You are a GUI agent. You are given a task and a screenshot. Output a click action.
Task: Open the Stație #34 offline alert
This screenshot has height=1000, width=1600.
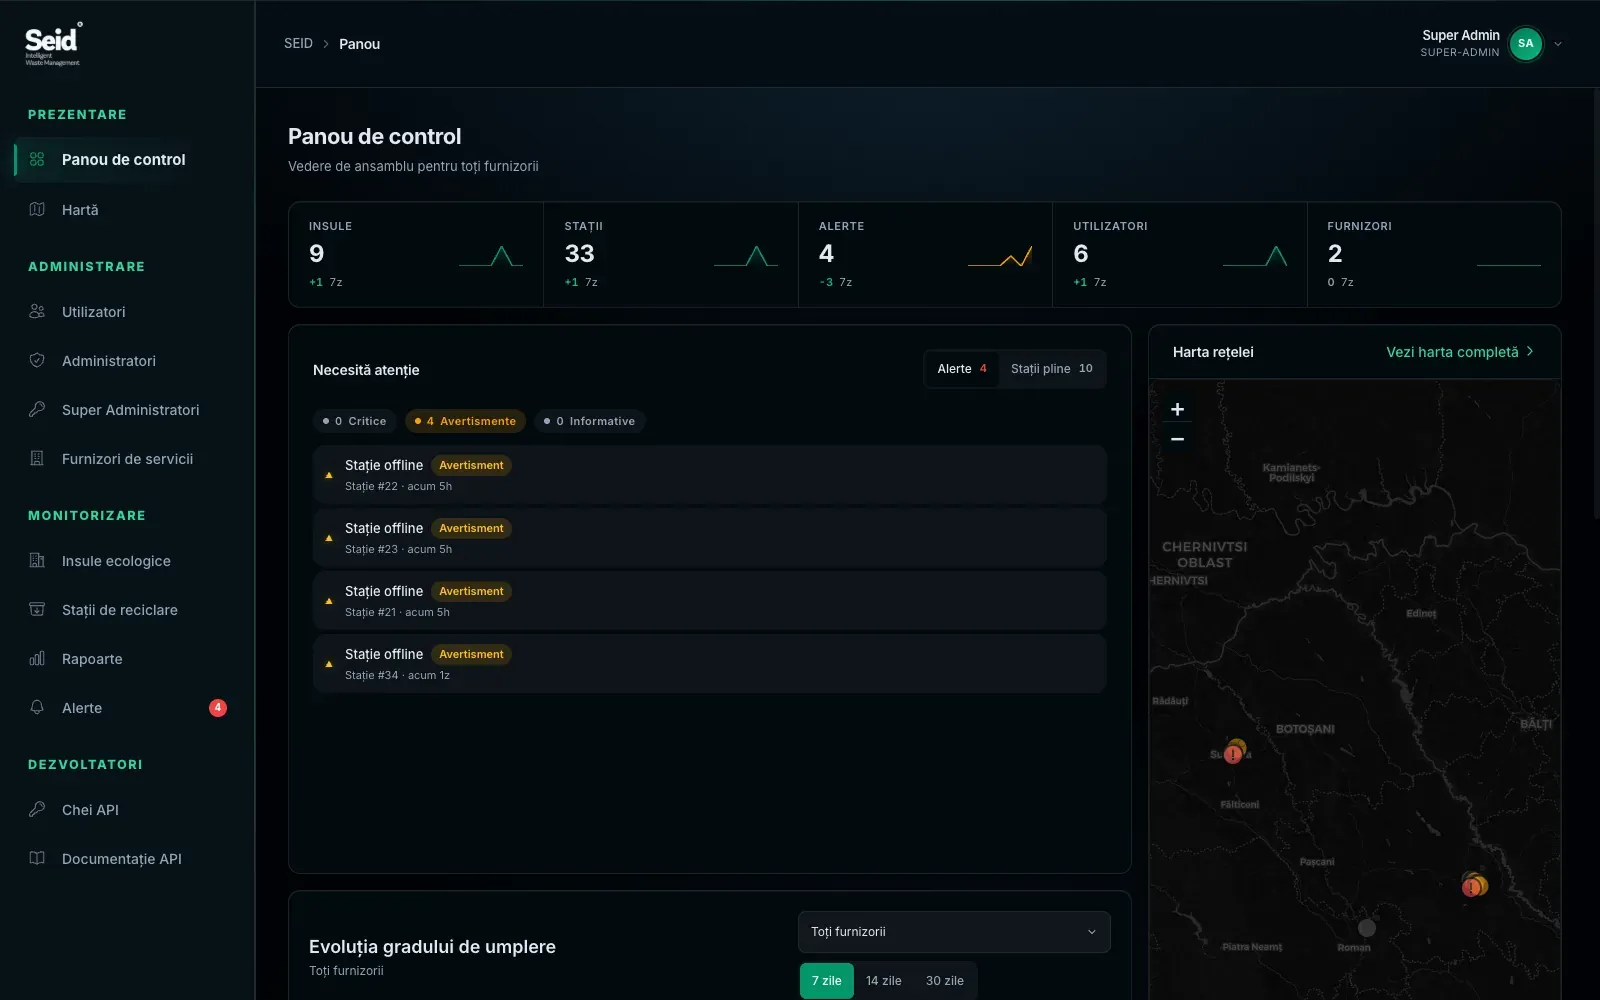(710, 664)
